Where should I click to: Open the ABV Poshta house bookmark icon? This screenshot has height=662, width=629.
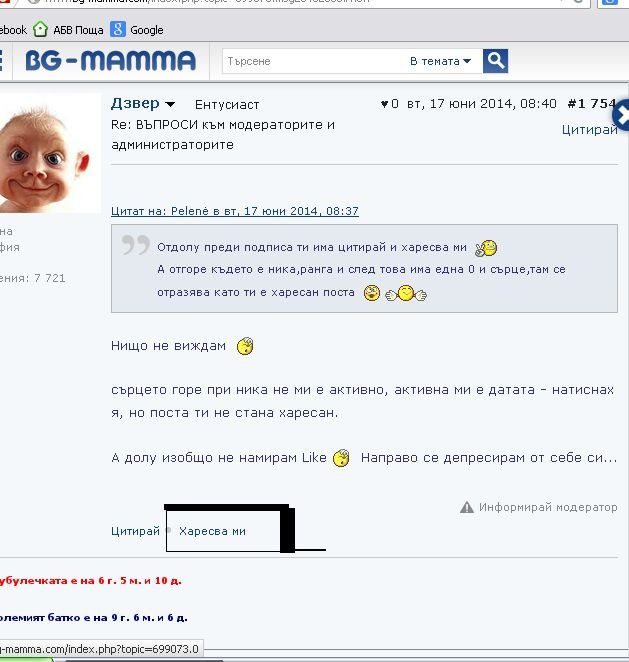tap(41, 30)
